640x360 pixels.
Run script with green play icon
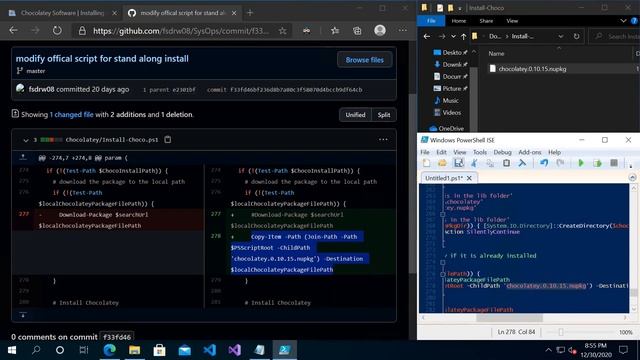[581, 163]
